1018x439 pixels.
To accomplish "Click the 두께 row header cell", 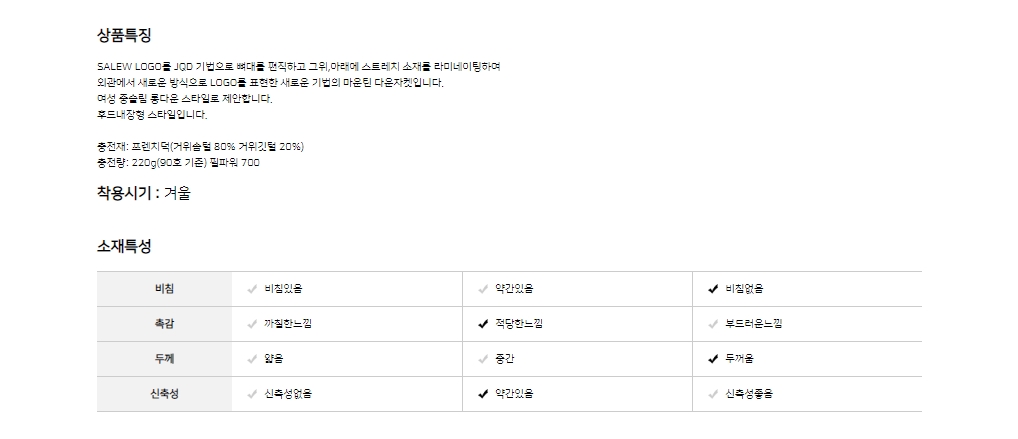I will 164,359.
